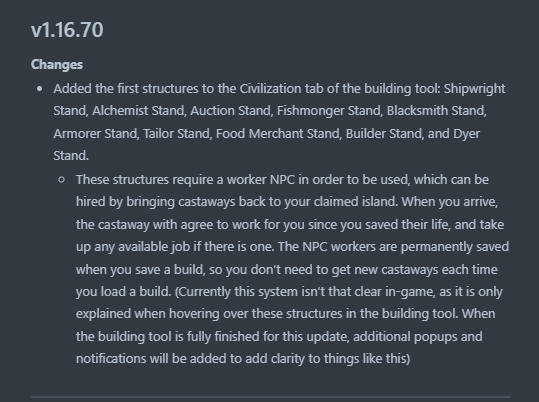Image resolution: width=539 pixels, height=402 pixels.
Task: Click the horizontal divider line below the changelog
Action: click(x=271, y=397)
